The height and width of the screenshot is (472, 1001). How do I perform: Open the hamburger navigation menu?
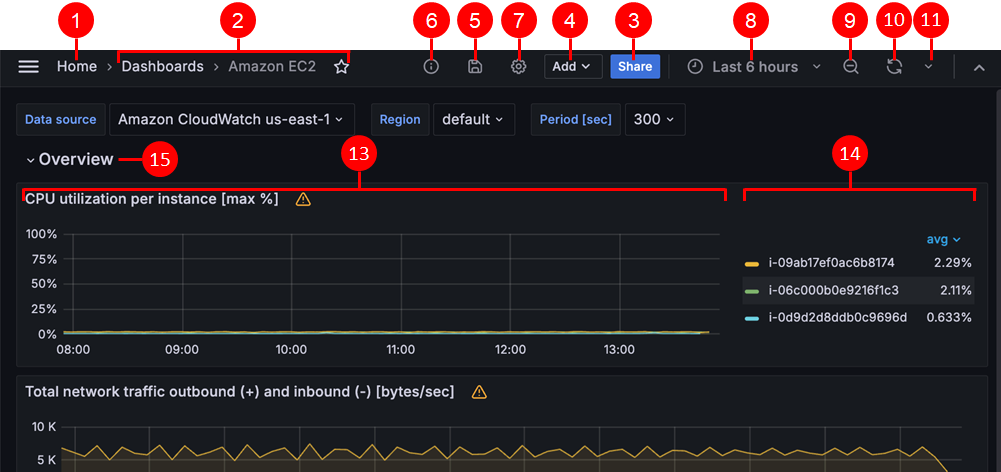click(x=29, y=67)
